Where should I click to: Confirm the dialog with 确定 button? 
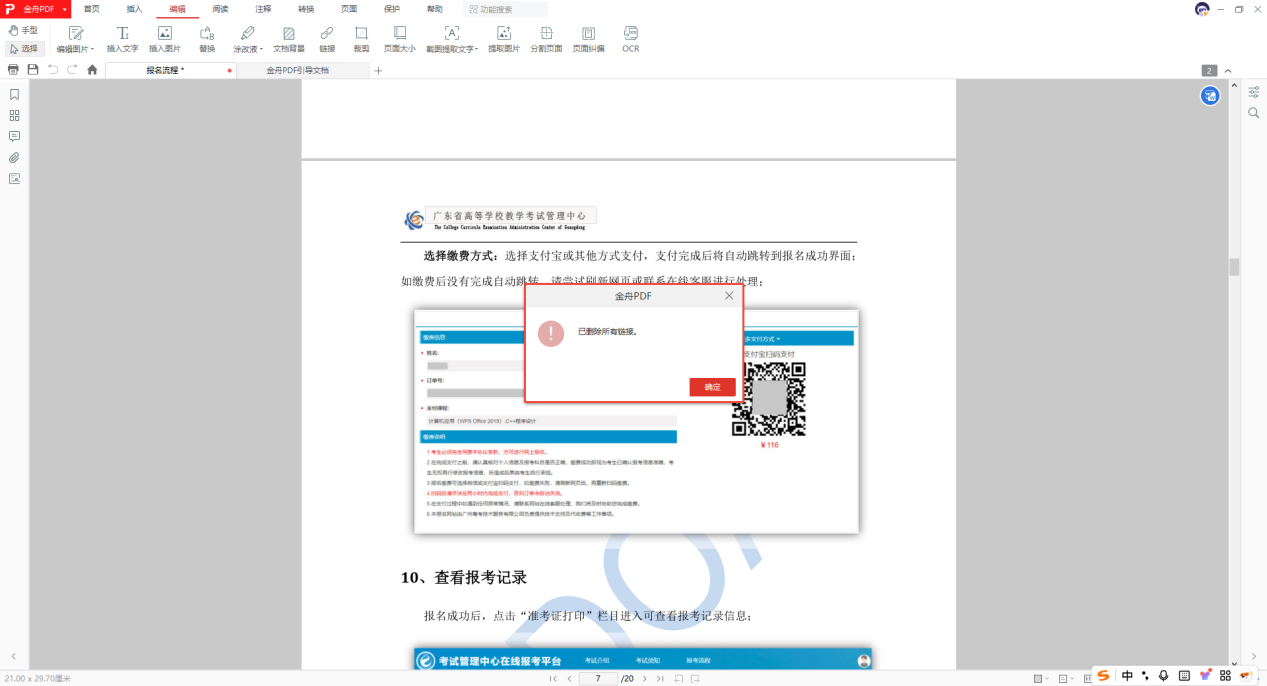[712, 387]
